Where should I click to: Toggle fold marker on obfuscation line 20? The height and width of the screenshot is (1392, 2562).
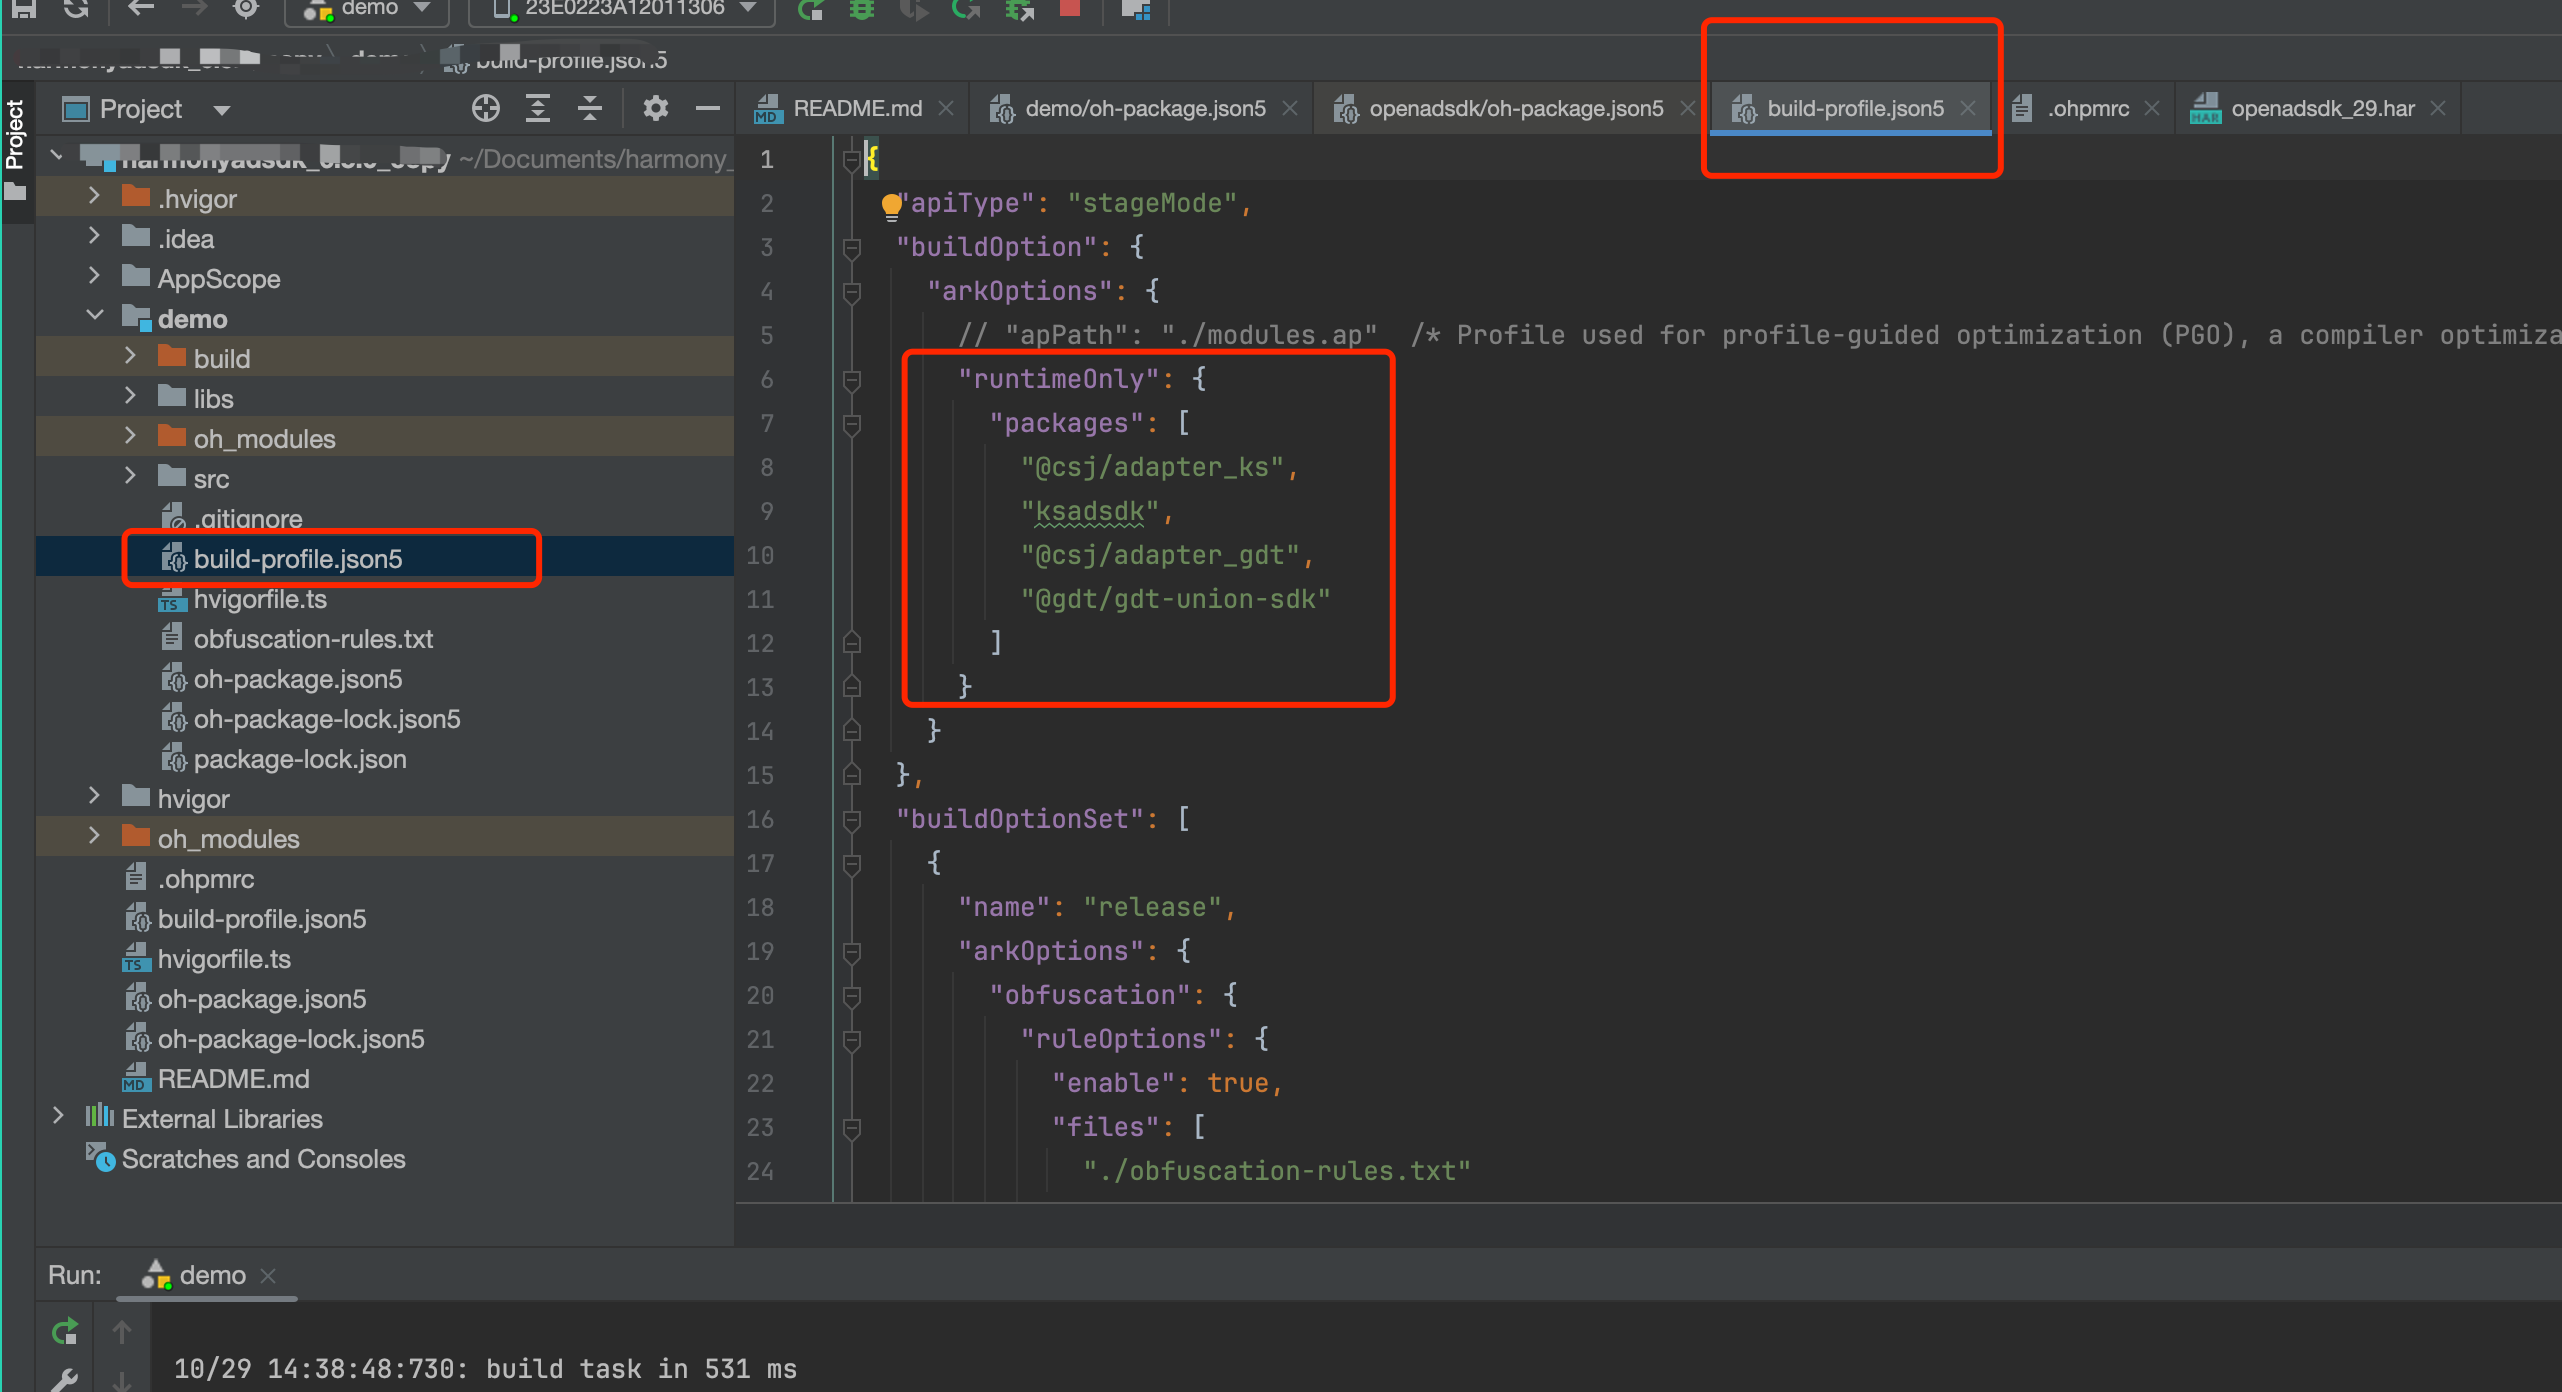pos(852,995)
